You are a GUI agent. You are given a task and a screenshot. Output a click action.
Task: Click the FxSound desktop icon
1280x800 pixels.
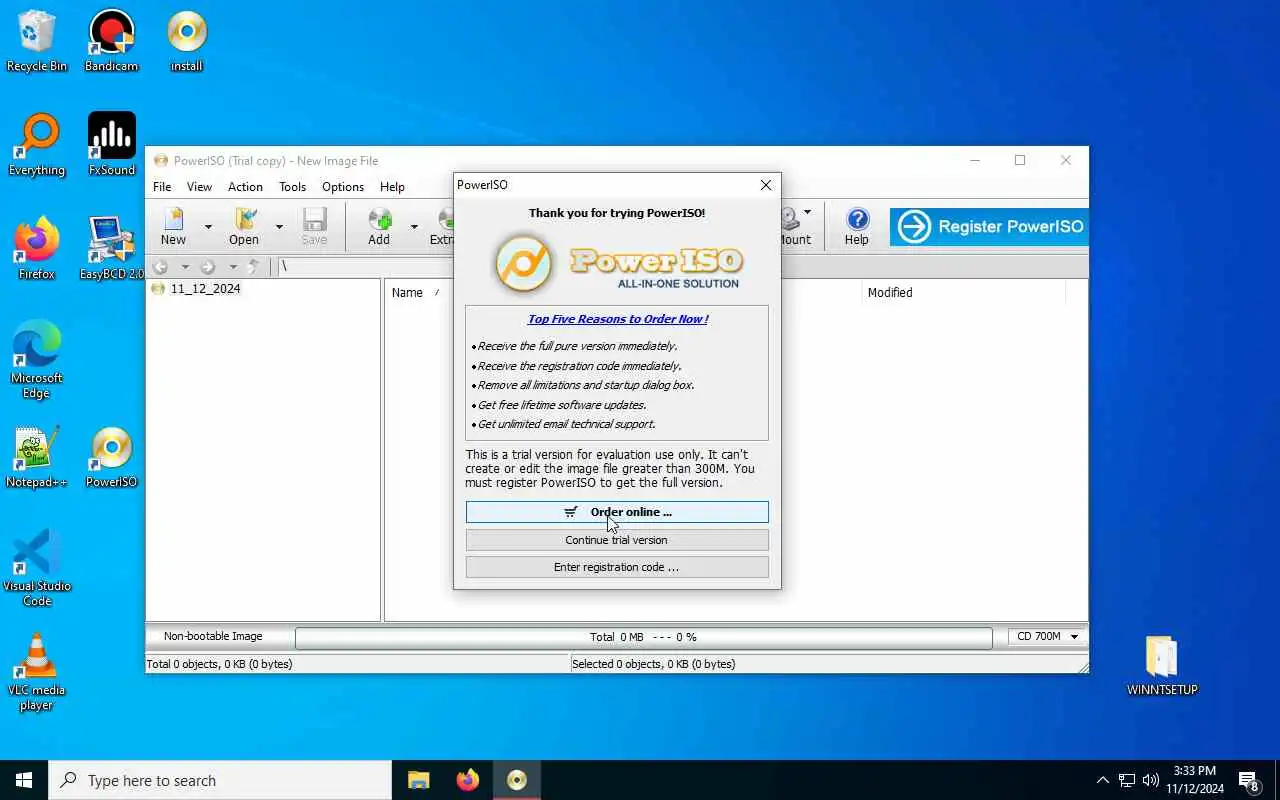pos(111,145)
